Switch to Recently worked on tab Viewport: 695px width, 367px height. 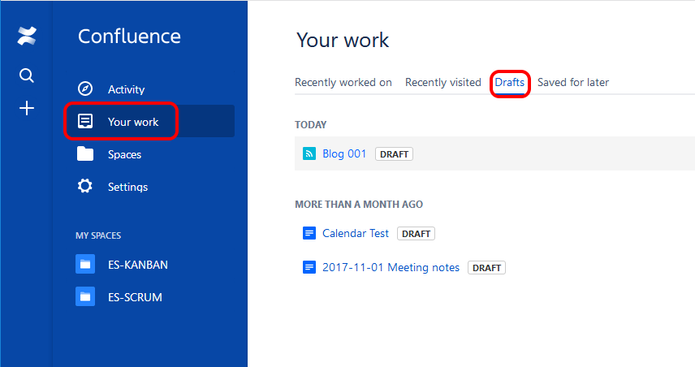point(344,82)
